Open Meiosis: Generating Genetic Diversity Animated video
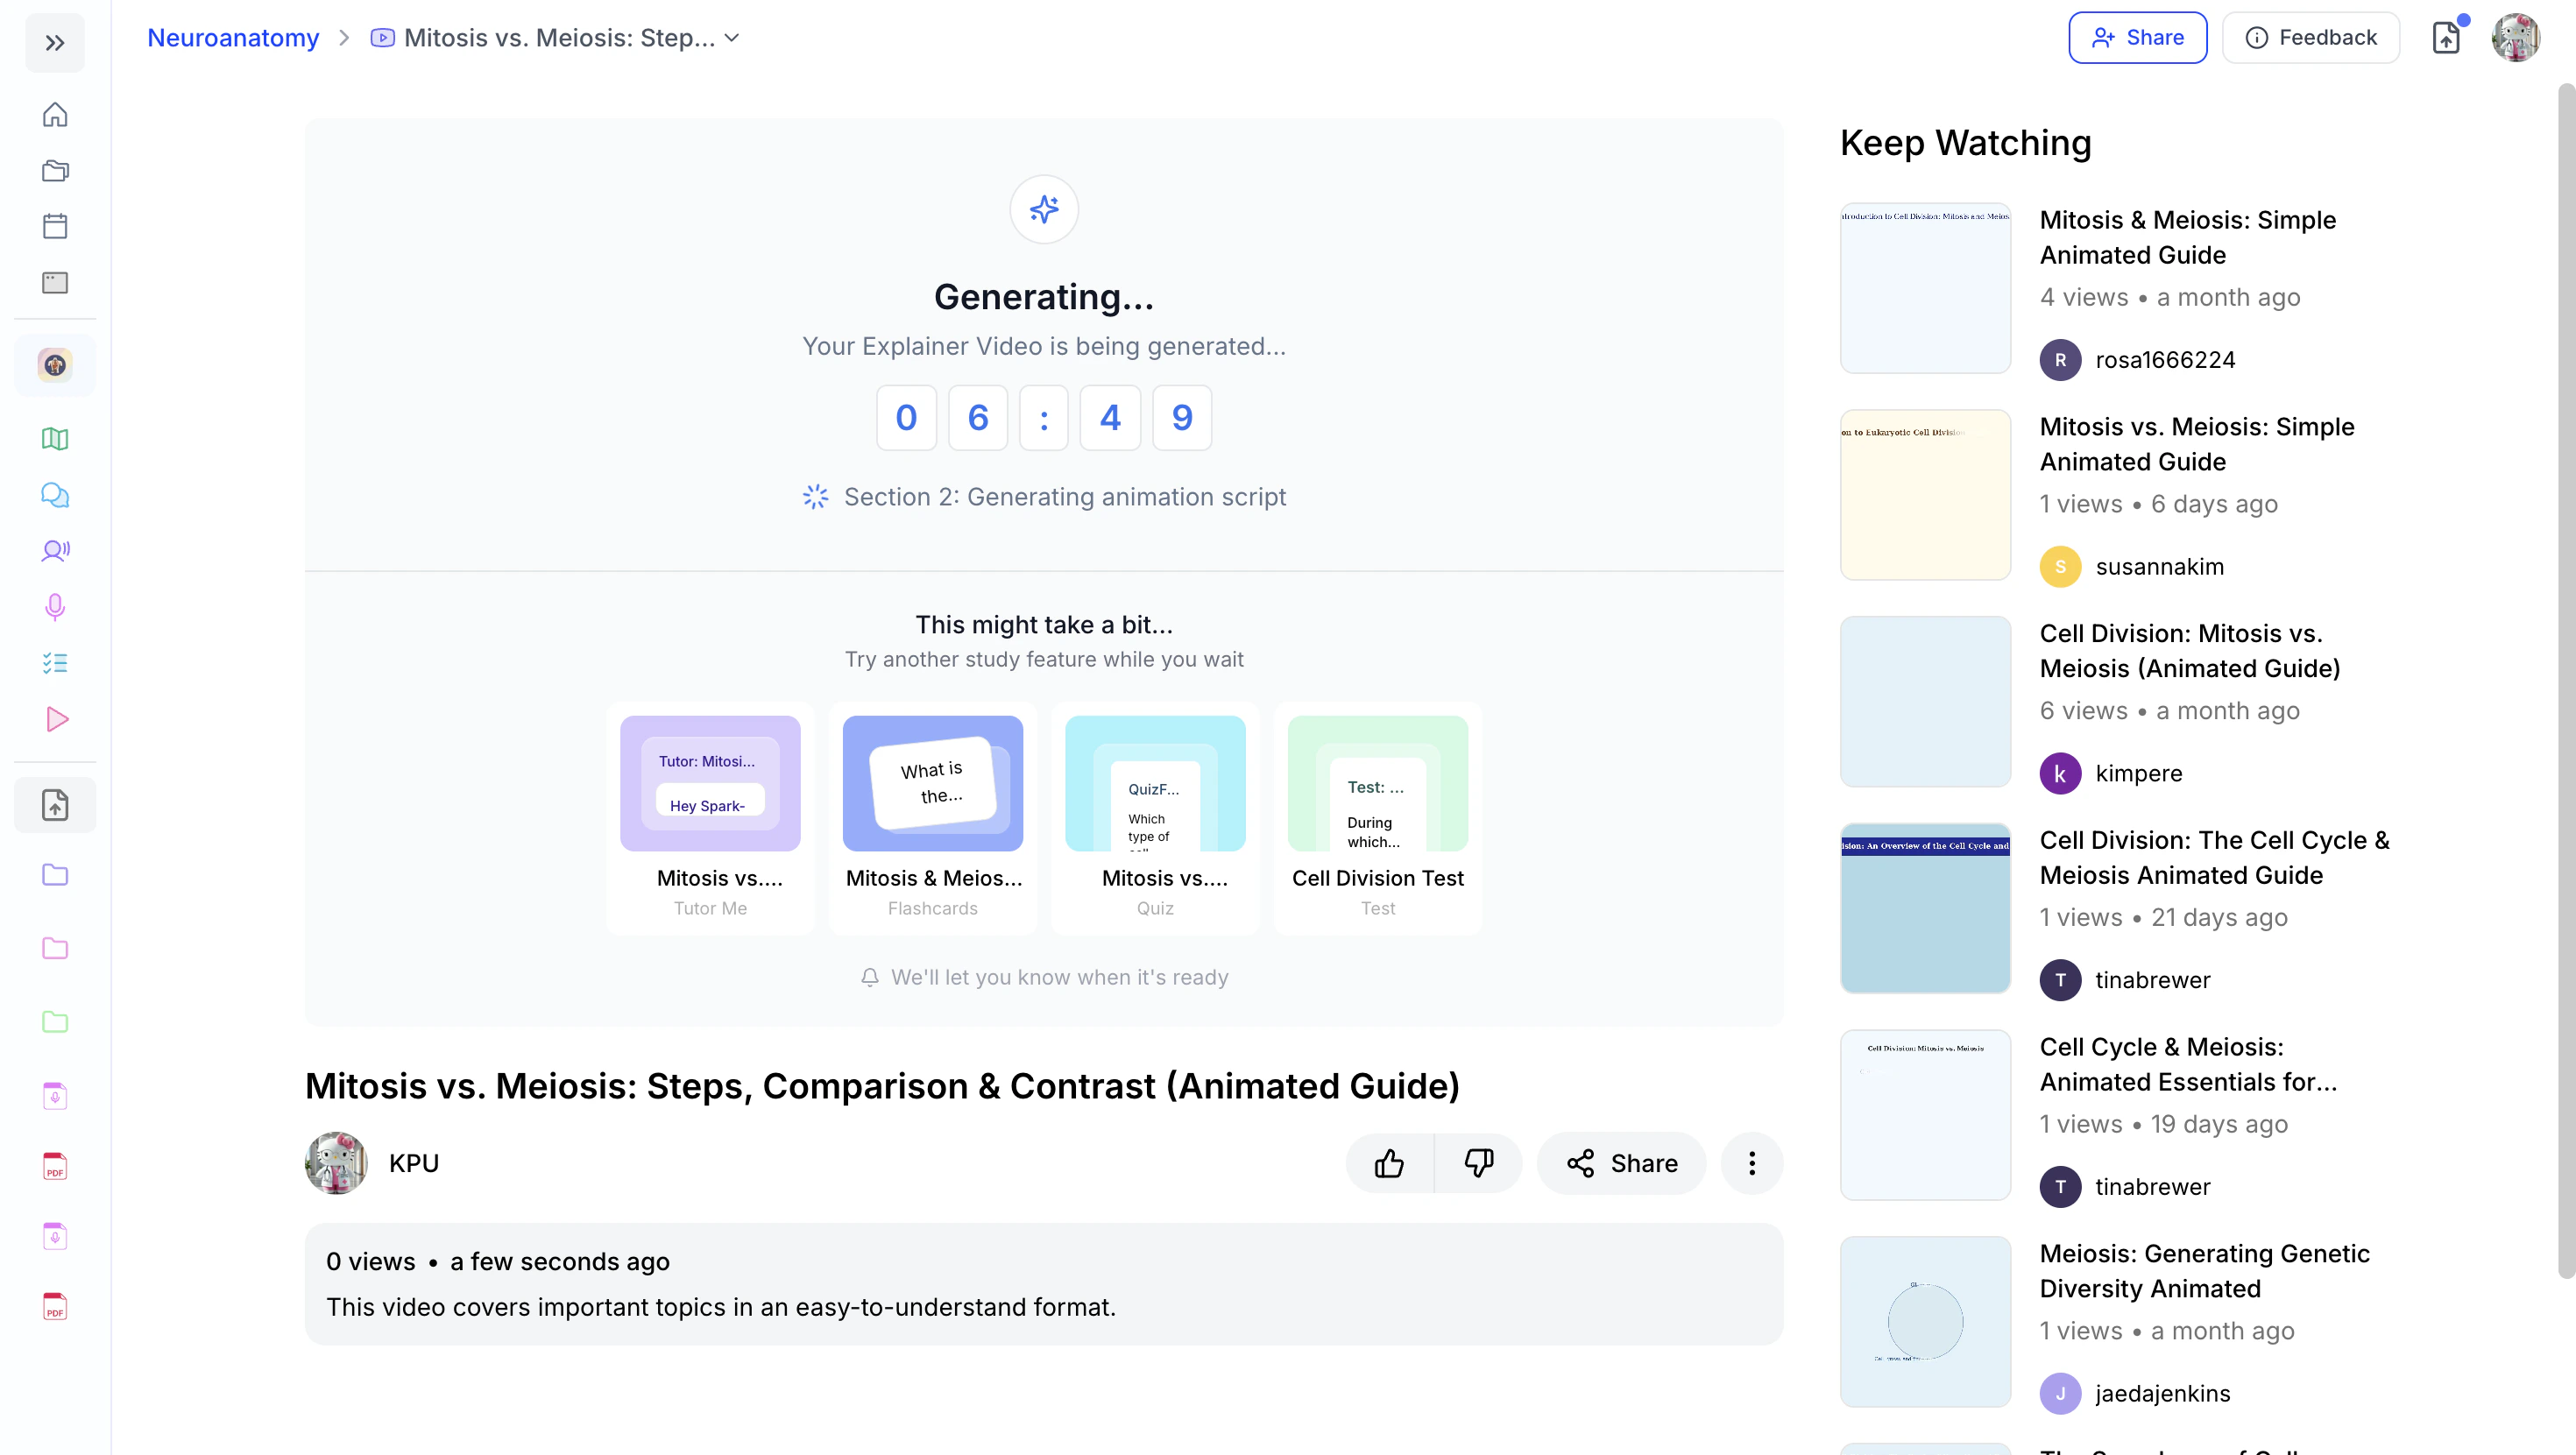The width and height of the screenshot is (2576, 1455). coord(2205,1272)
